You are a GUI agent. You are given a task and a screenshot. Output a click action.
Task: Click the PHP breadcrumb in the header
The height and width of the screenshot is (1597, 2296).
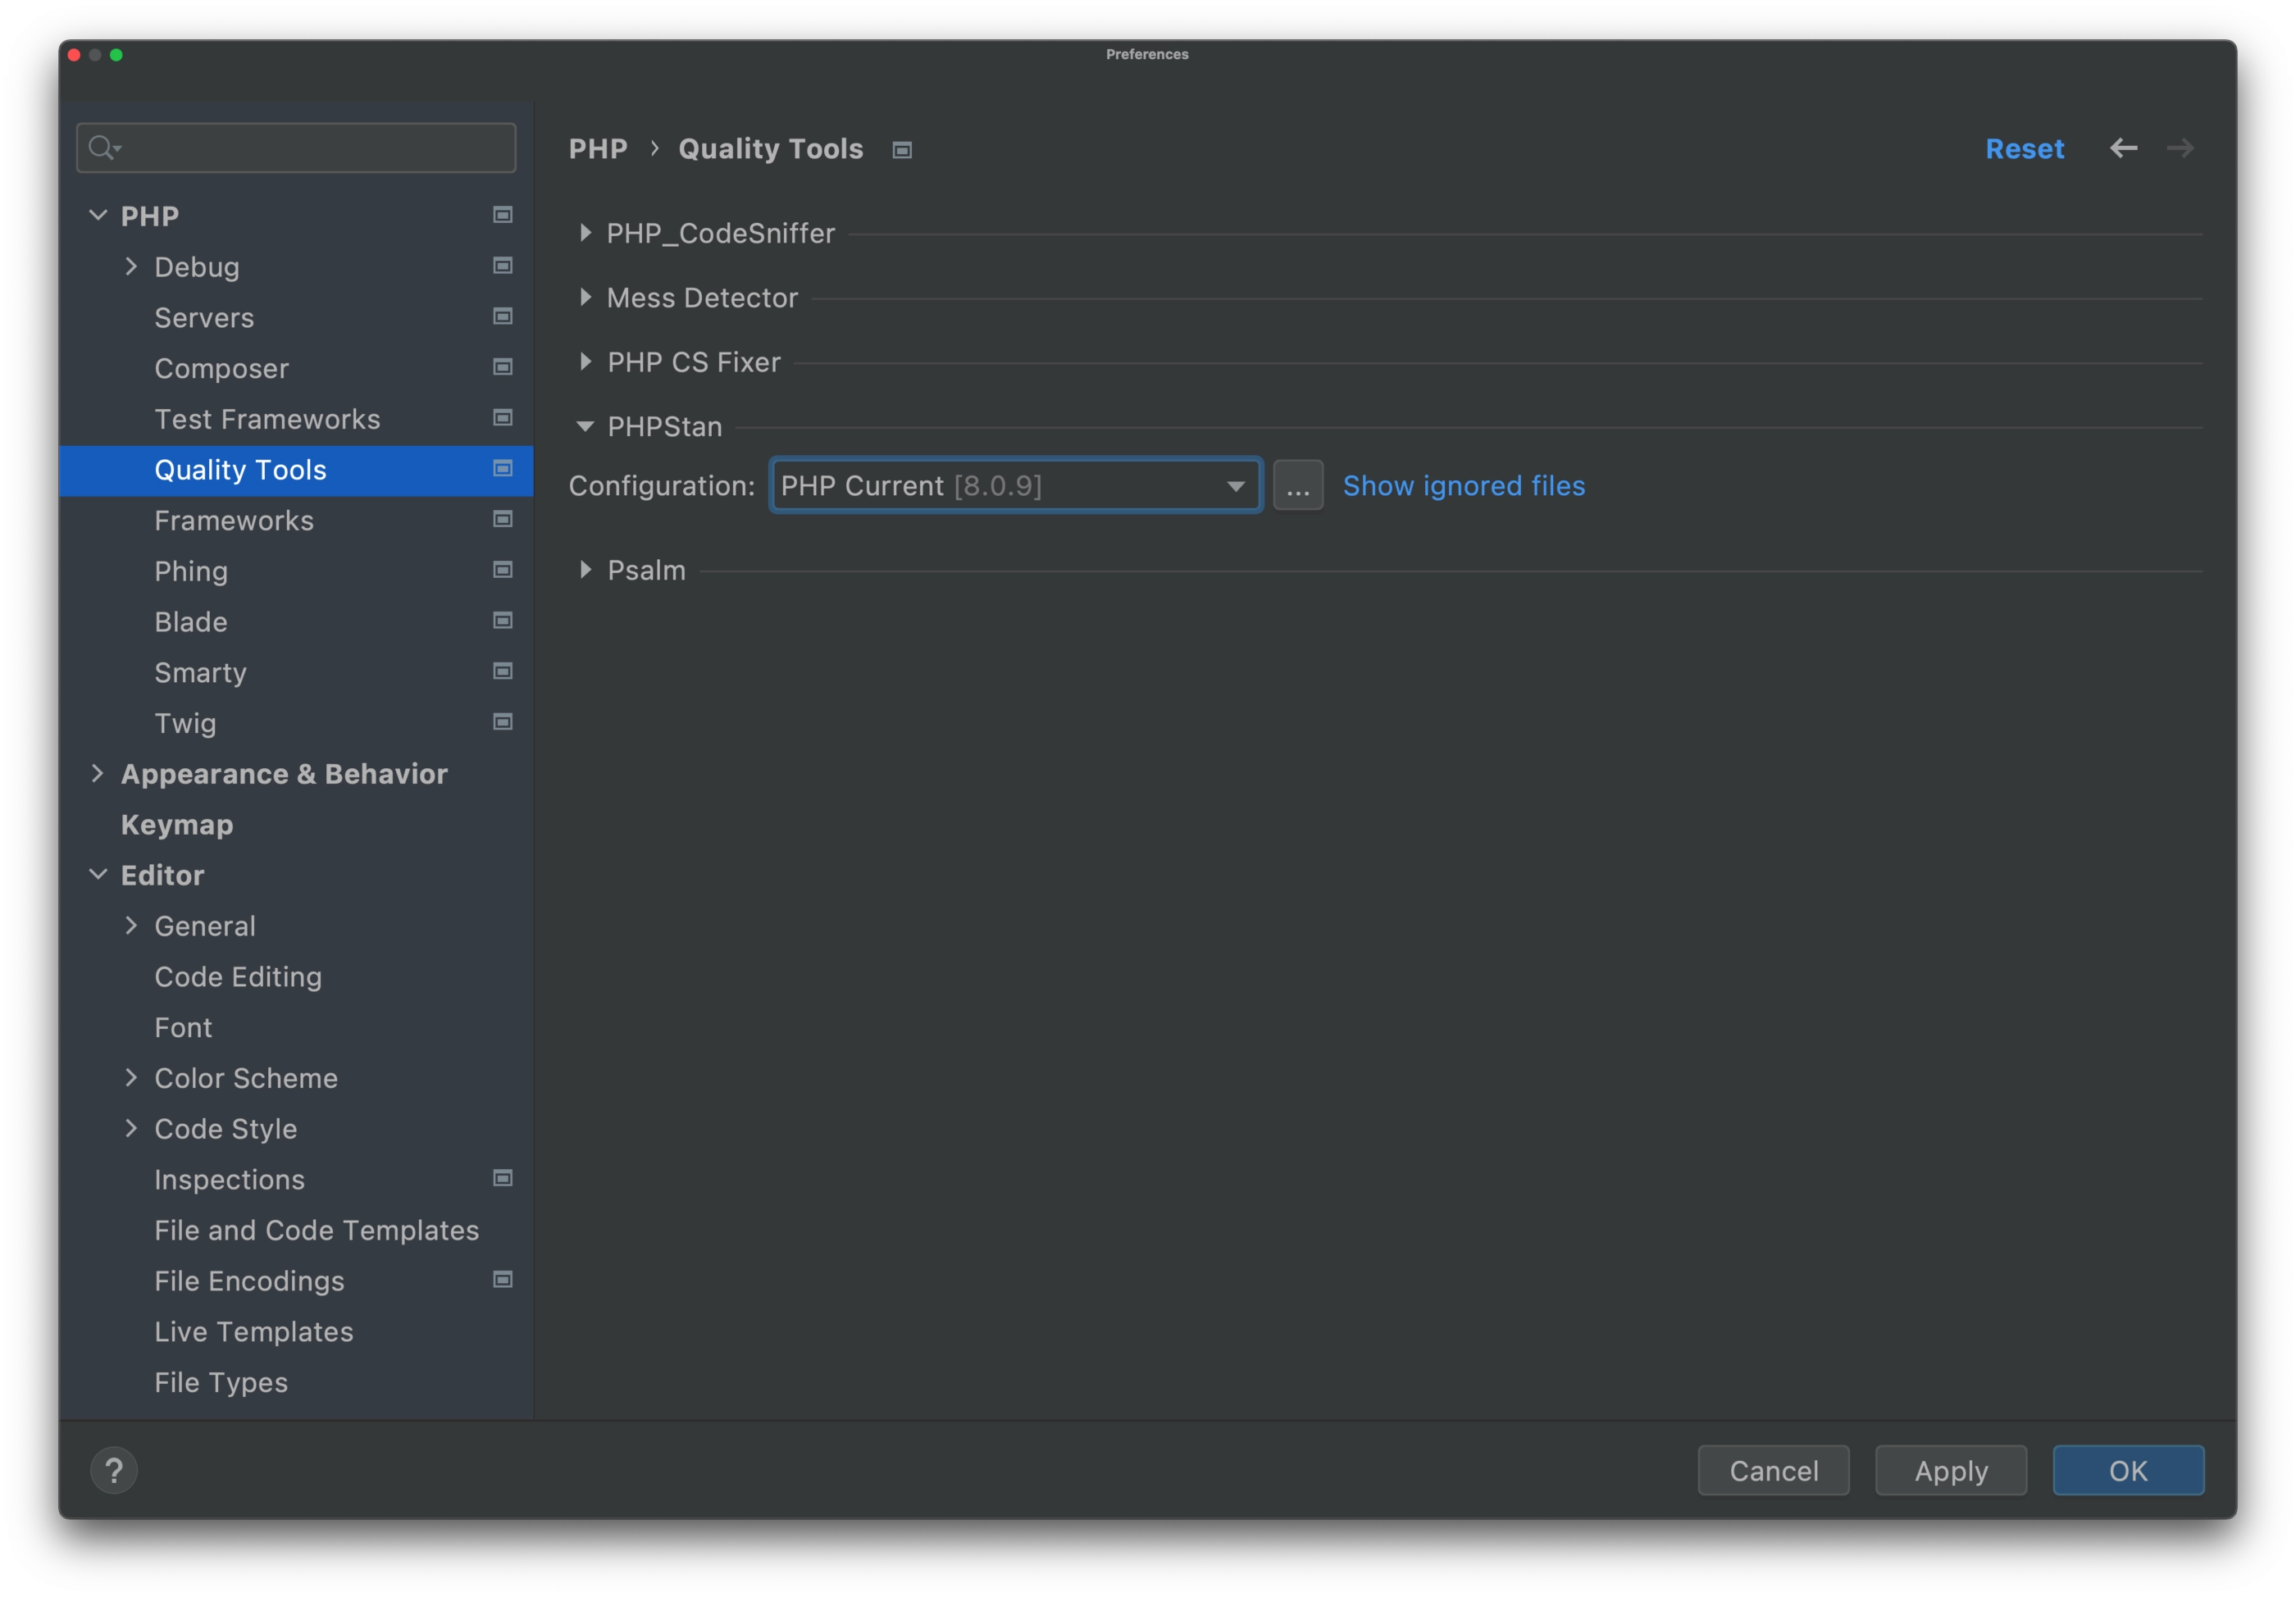pos(598,149)
